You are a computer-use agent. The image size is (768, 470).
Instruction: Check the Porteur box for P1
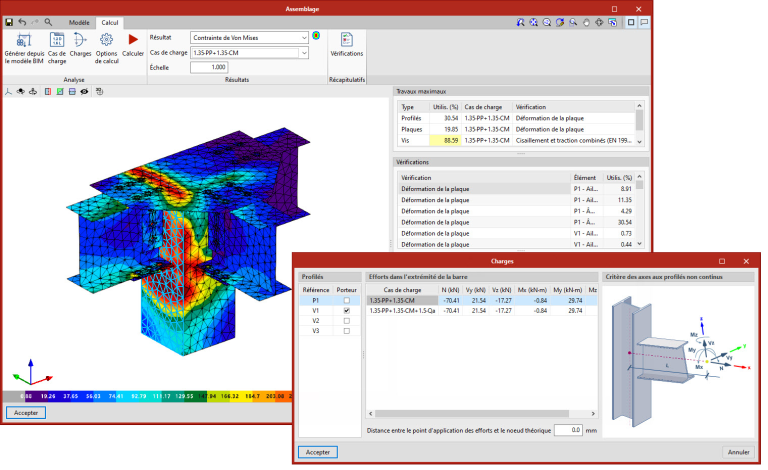click(x=346, y=299)
